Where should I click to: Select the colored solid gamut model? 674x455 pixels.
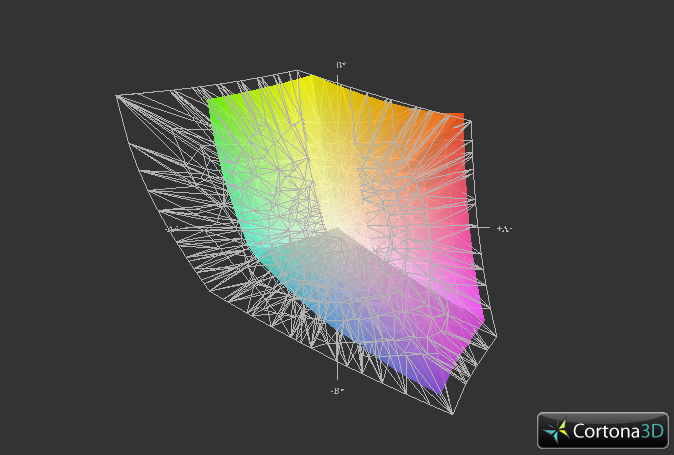346,234
